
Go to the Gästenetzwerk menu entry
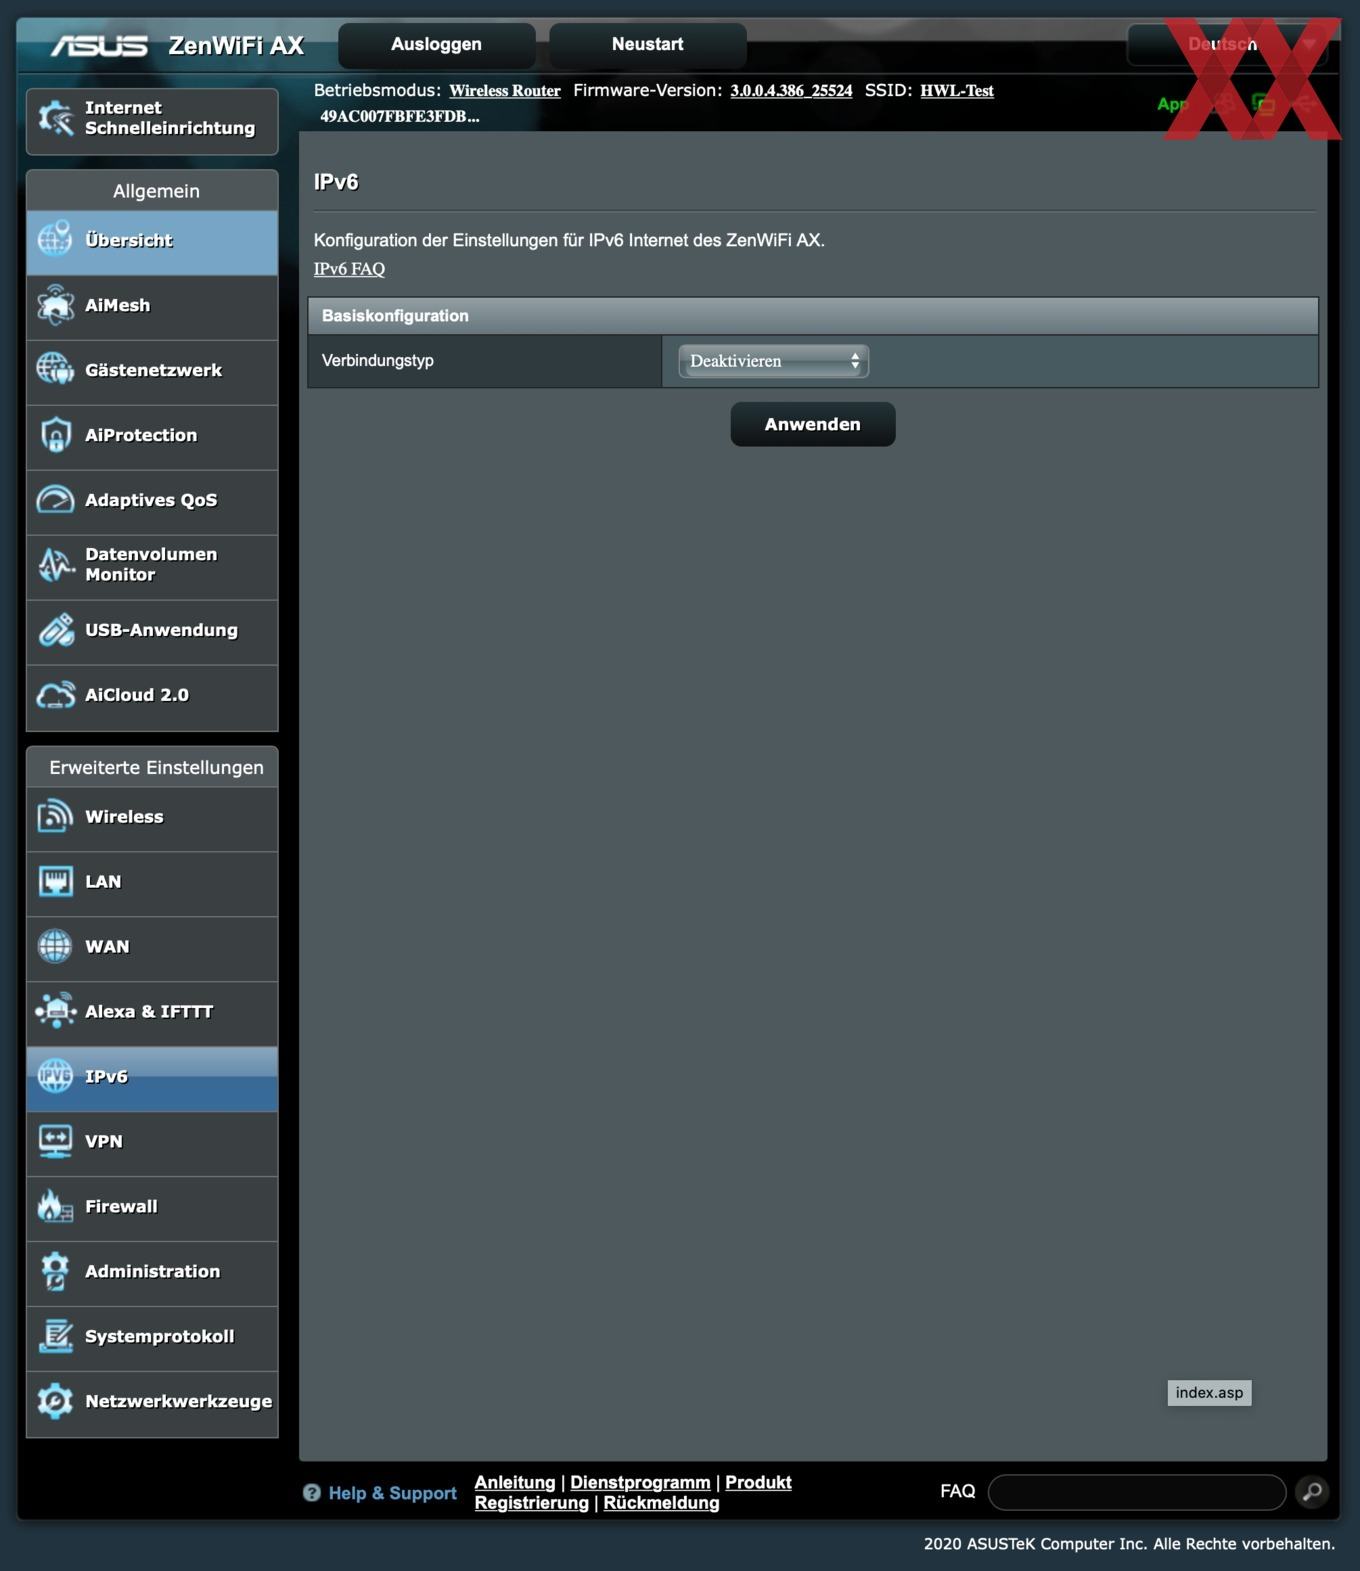152,372
